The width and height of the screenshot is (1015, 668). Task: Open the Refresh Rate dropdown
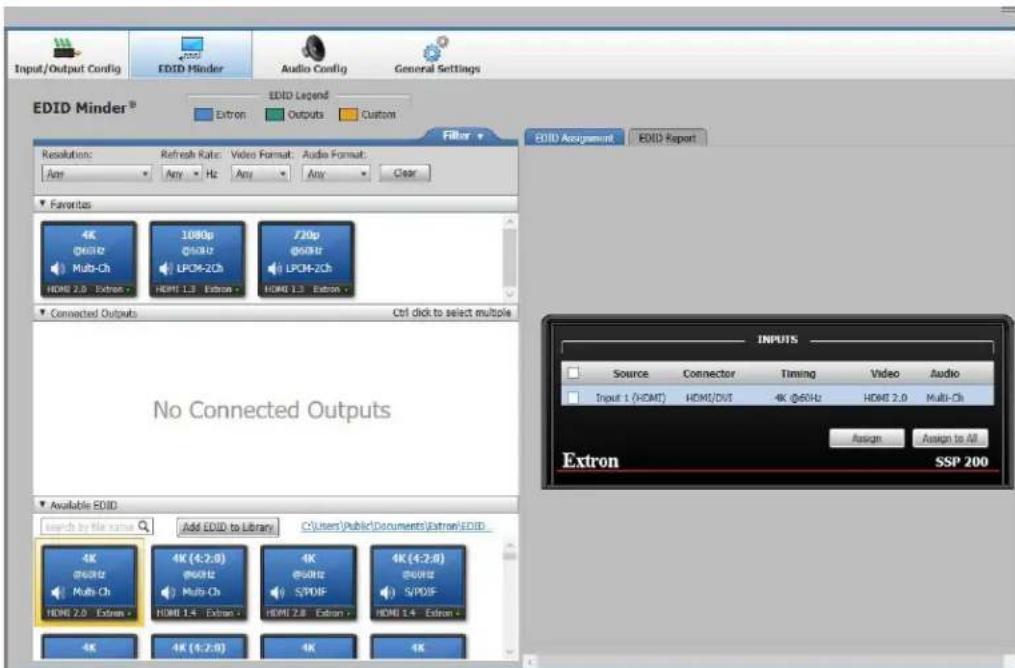(x=181, y=173)
